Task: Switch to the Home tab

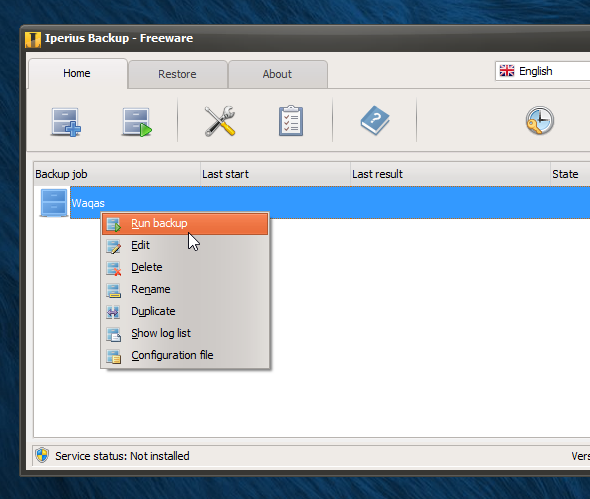Action: pos(78,73)
